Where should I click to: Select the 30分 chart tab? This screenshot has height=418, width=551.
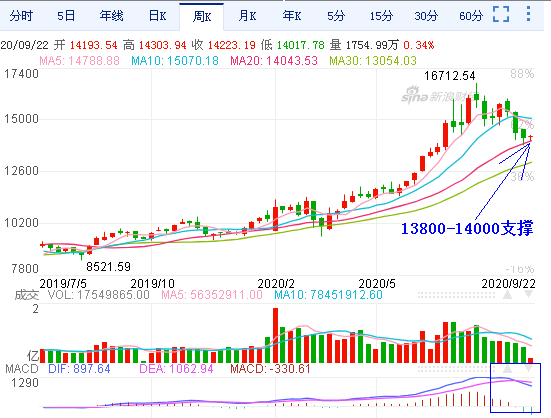click(x=426, y=16)
